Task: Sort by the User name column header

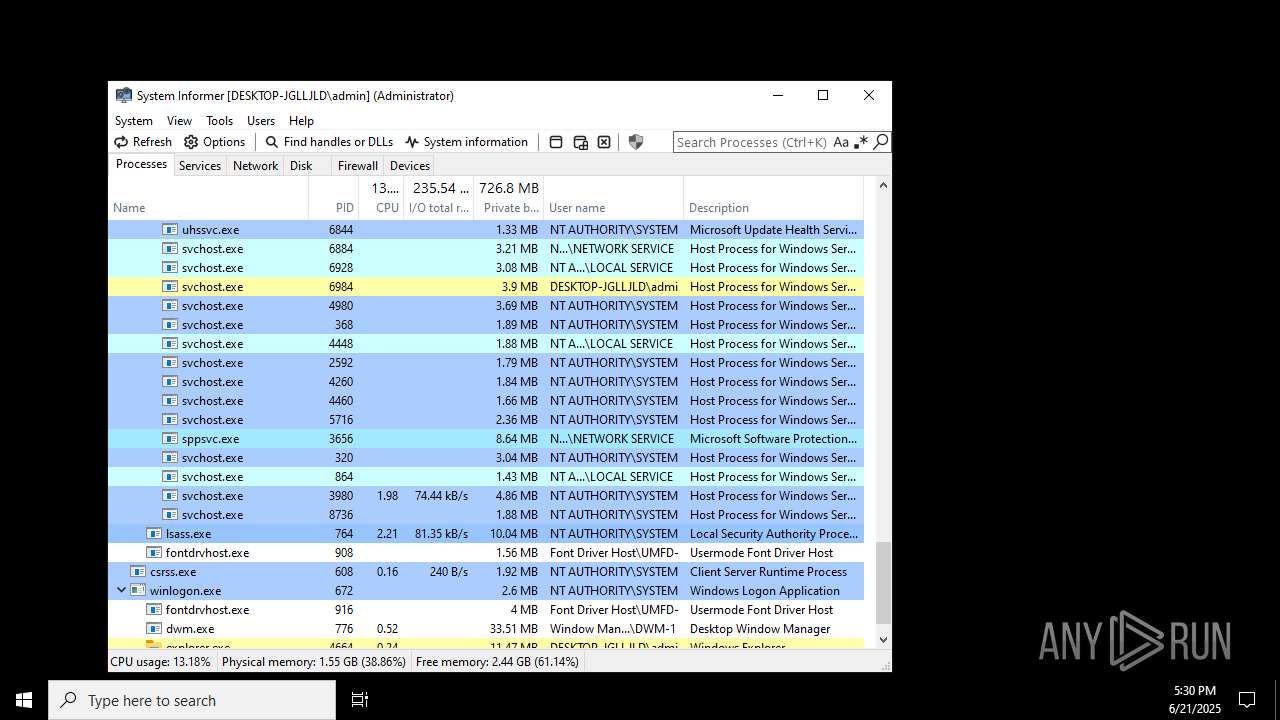Action: coord(613,198)
